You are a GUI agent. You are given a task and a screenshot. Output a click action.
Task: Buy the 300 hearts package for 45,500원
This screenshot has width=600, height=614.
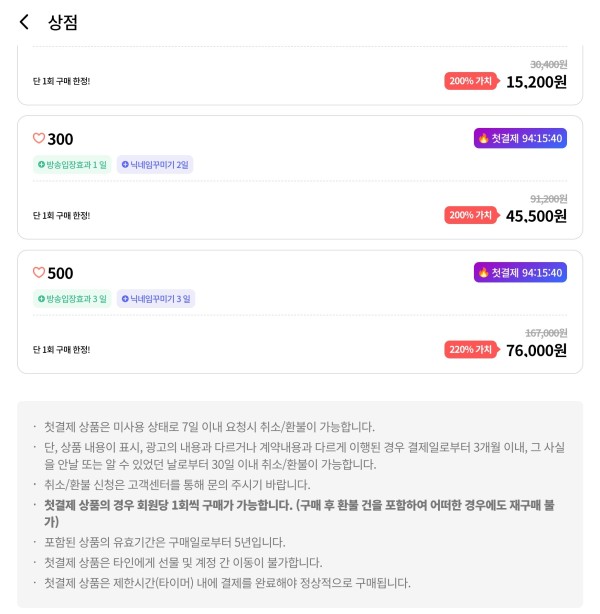click(536, 216)
